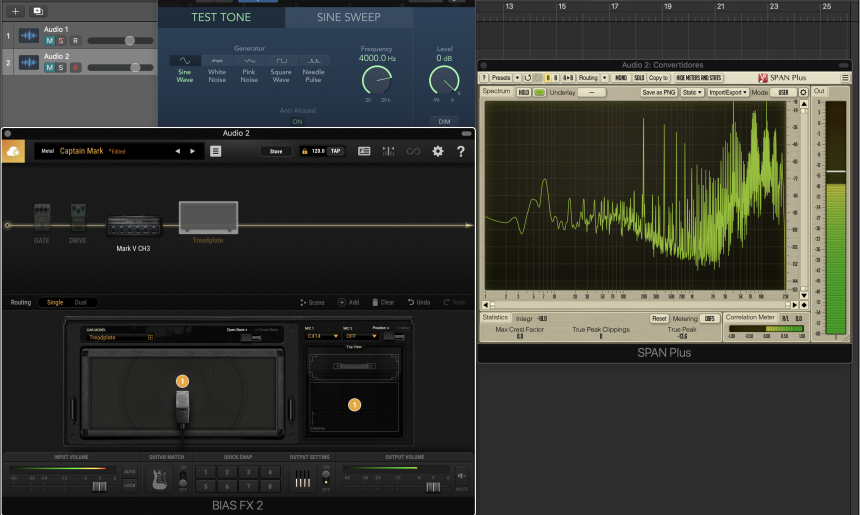860x515 pixels.
Task: Toggle Anti Aliased ON button
Action: pyautogui.click(x=297, y=121)
